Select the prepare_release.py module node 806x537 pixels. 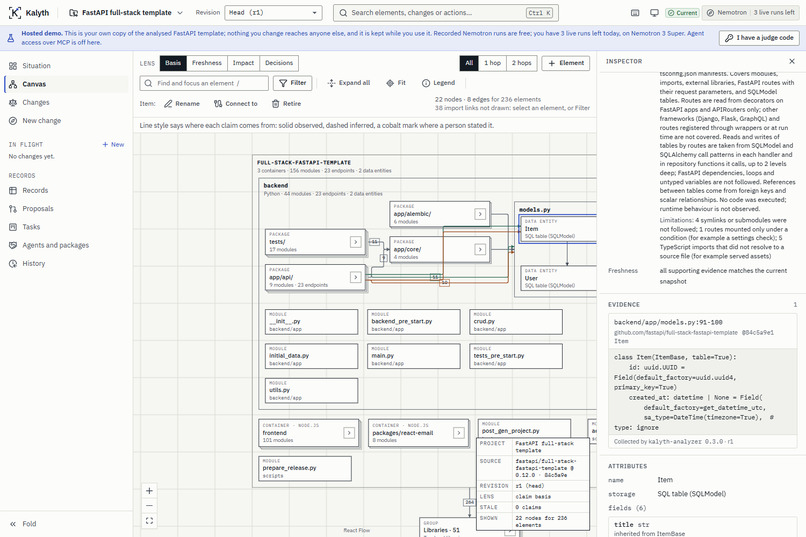coord(305,469)
